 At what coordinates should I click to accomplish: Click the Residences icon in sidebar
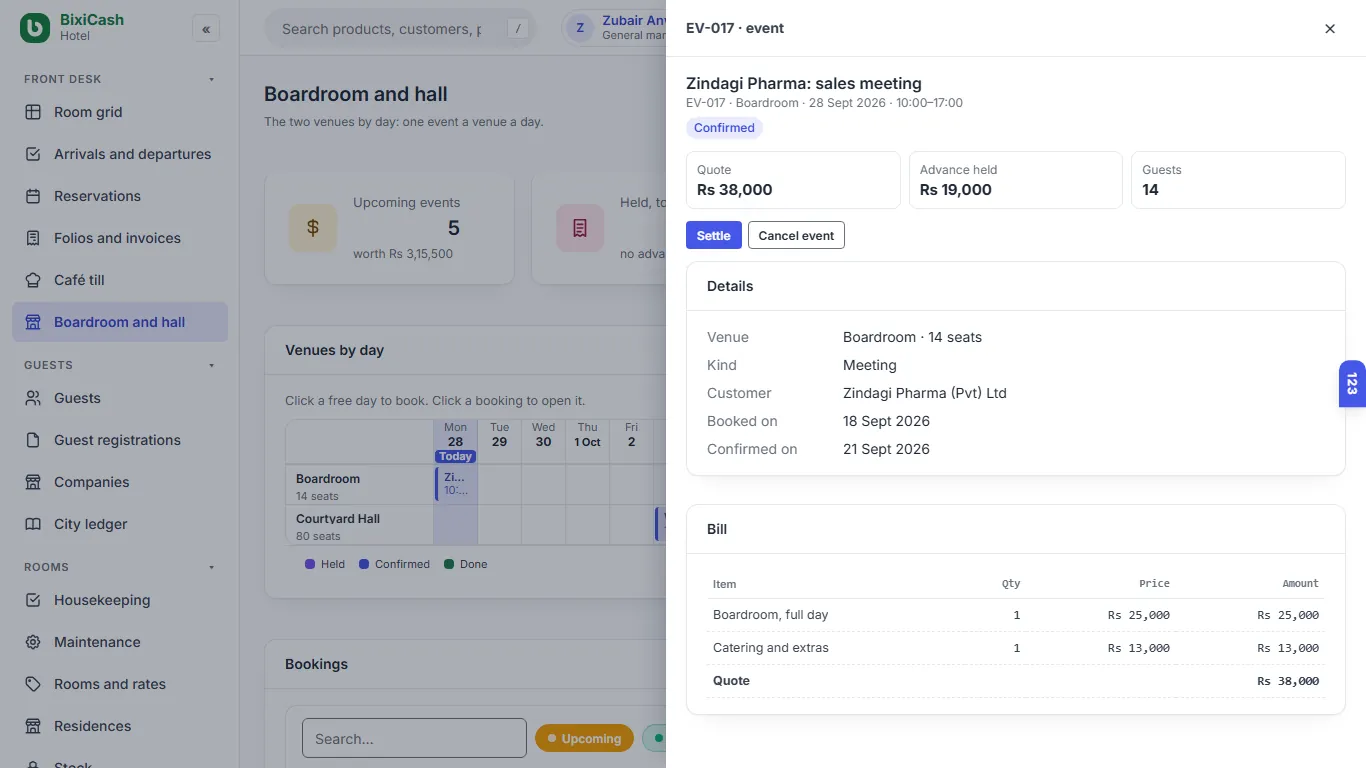pyautogui.click(x=33, y=726)
